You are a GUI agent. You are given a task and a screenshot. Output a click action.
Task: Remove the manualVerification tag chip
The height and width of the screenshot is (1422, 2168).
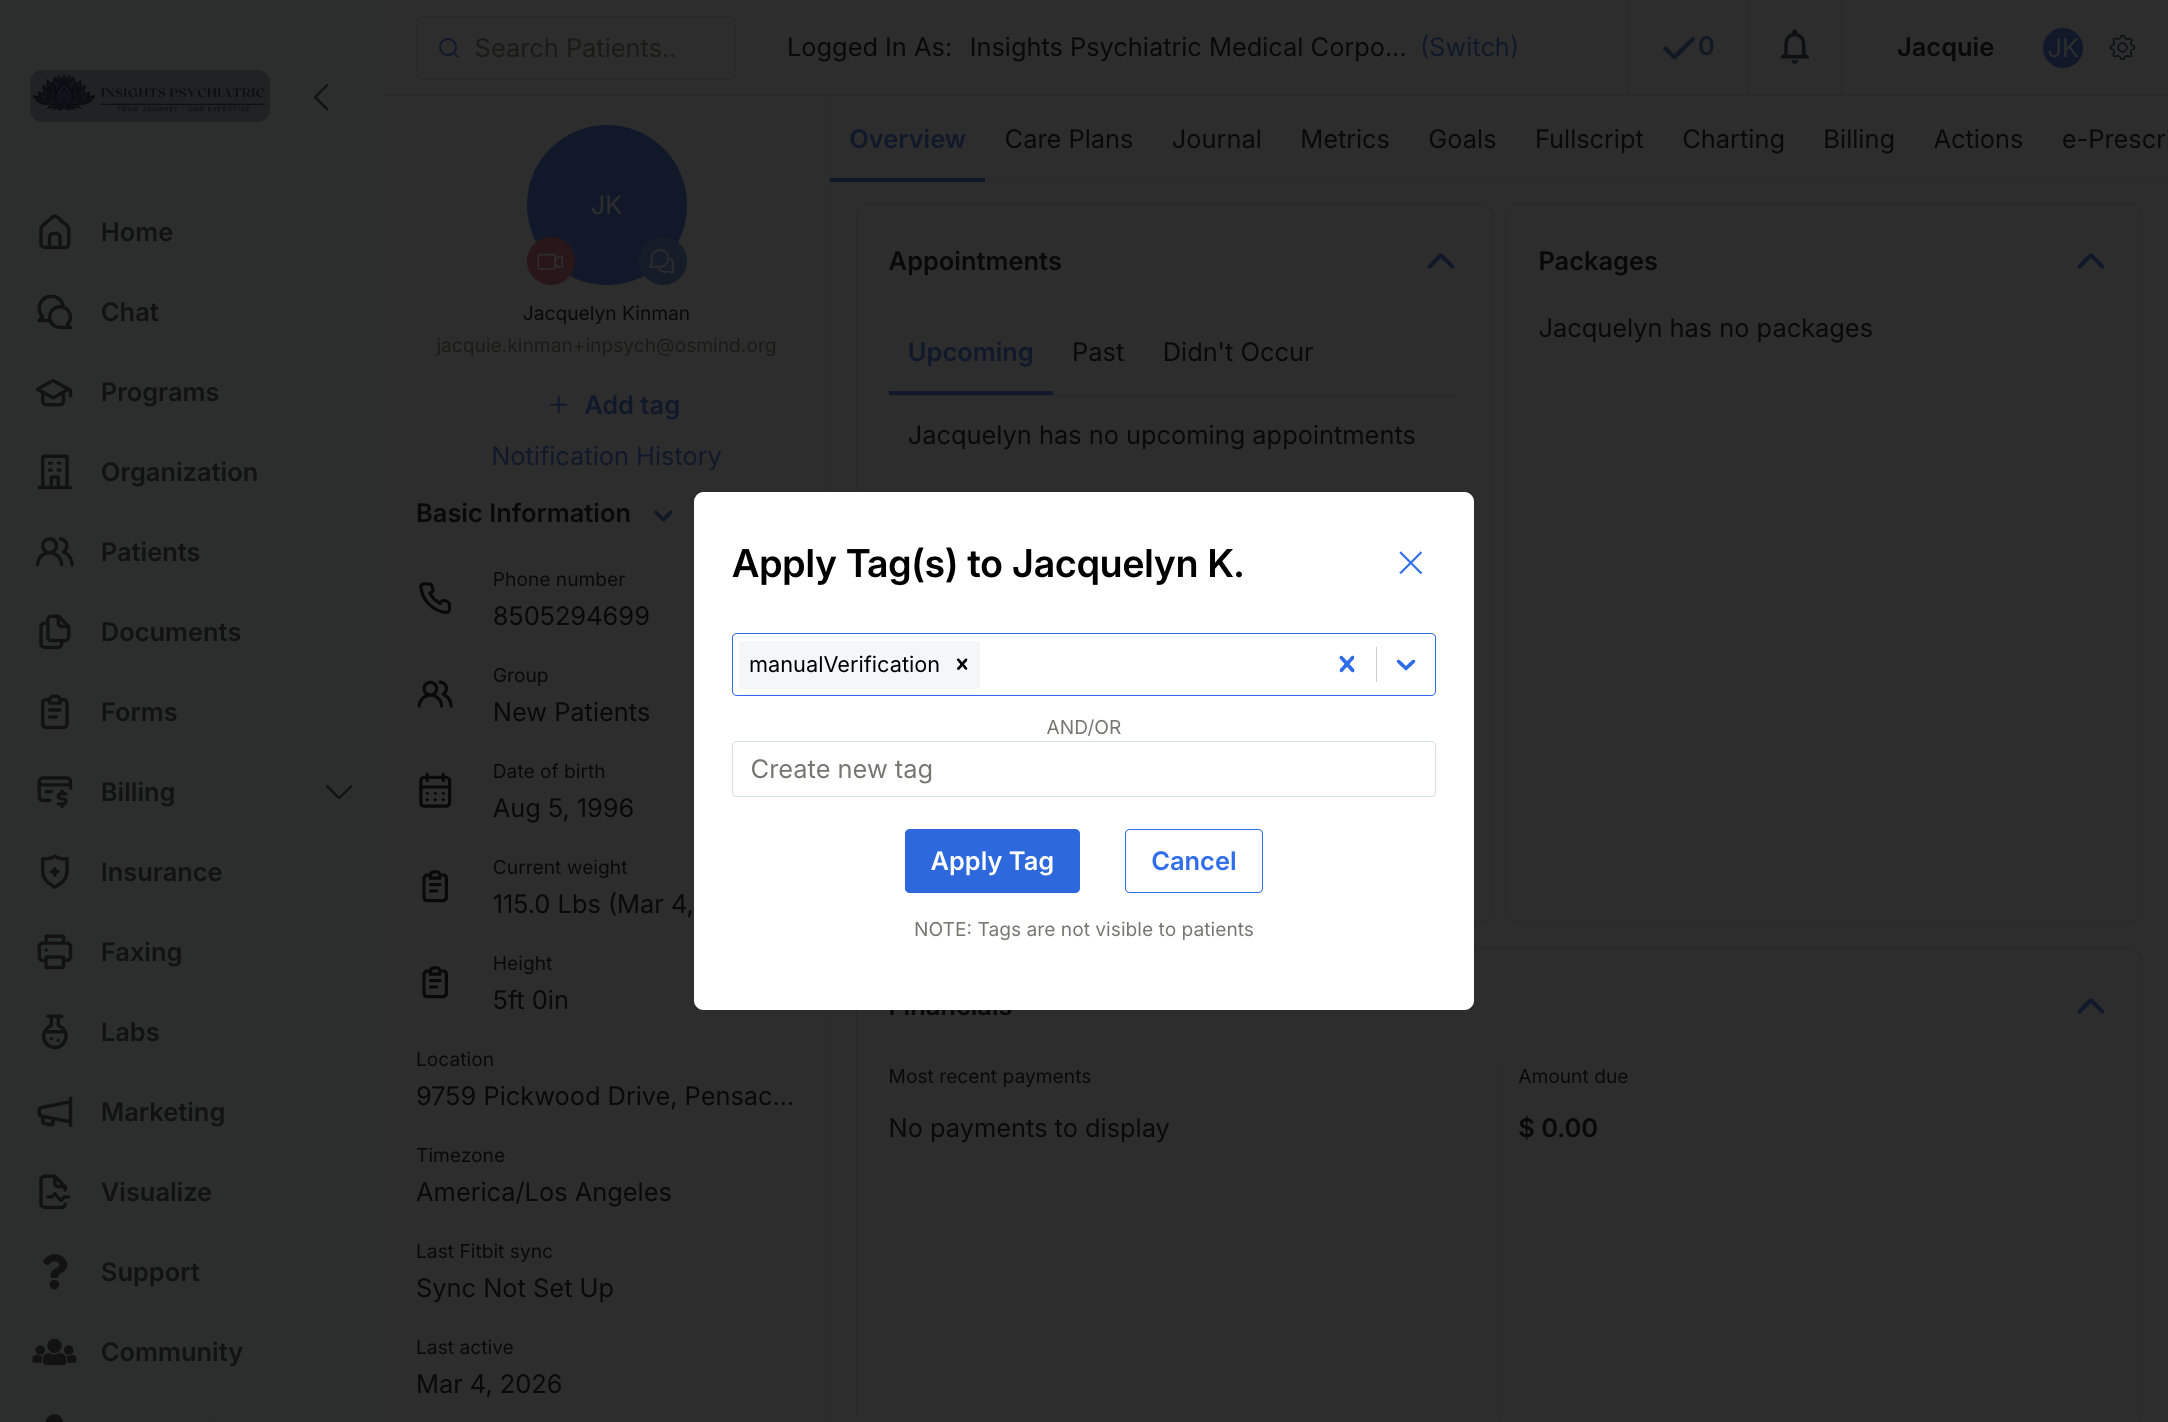[962, 664]
